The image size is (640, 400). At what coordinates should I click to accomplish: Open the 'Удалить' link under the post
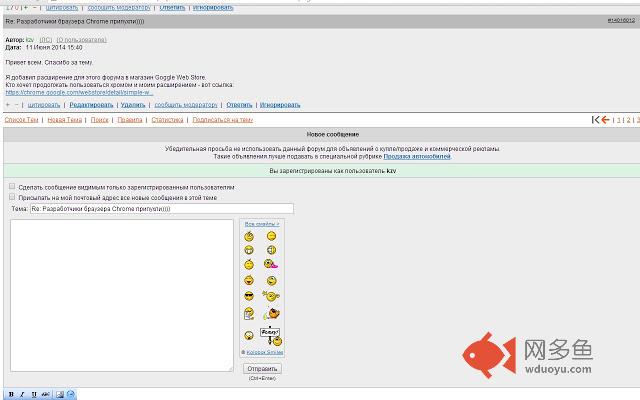click(x=133, y=105)
